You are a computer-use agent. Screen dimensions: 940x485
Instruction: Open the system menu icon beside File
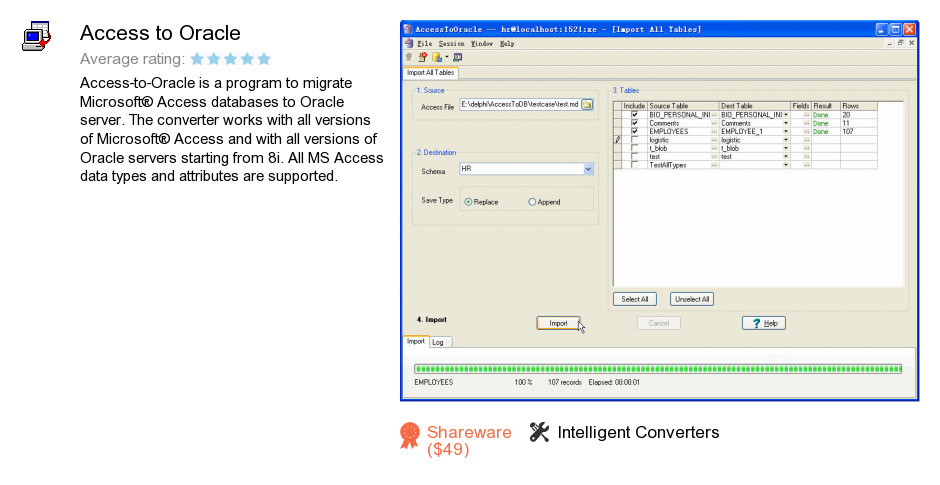coord(409,43)
